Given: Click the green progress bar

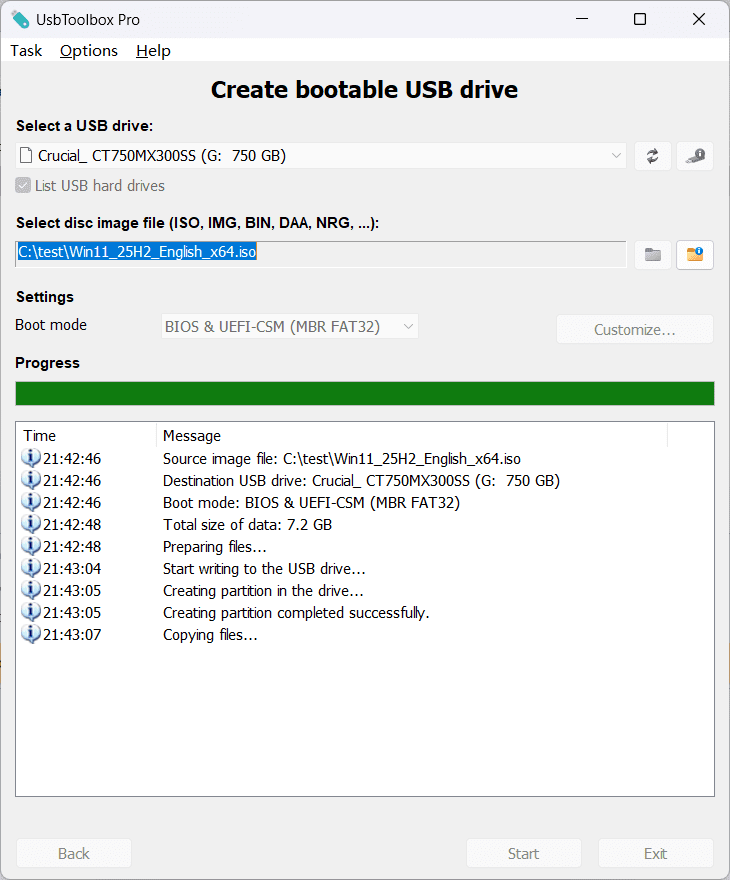Looking at the screenshot, I should point(365,393).
